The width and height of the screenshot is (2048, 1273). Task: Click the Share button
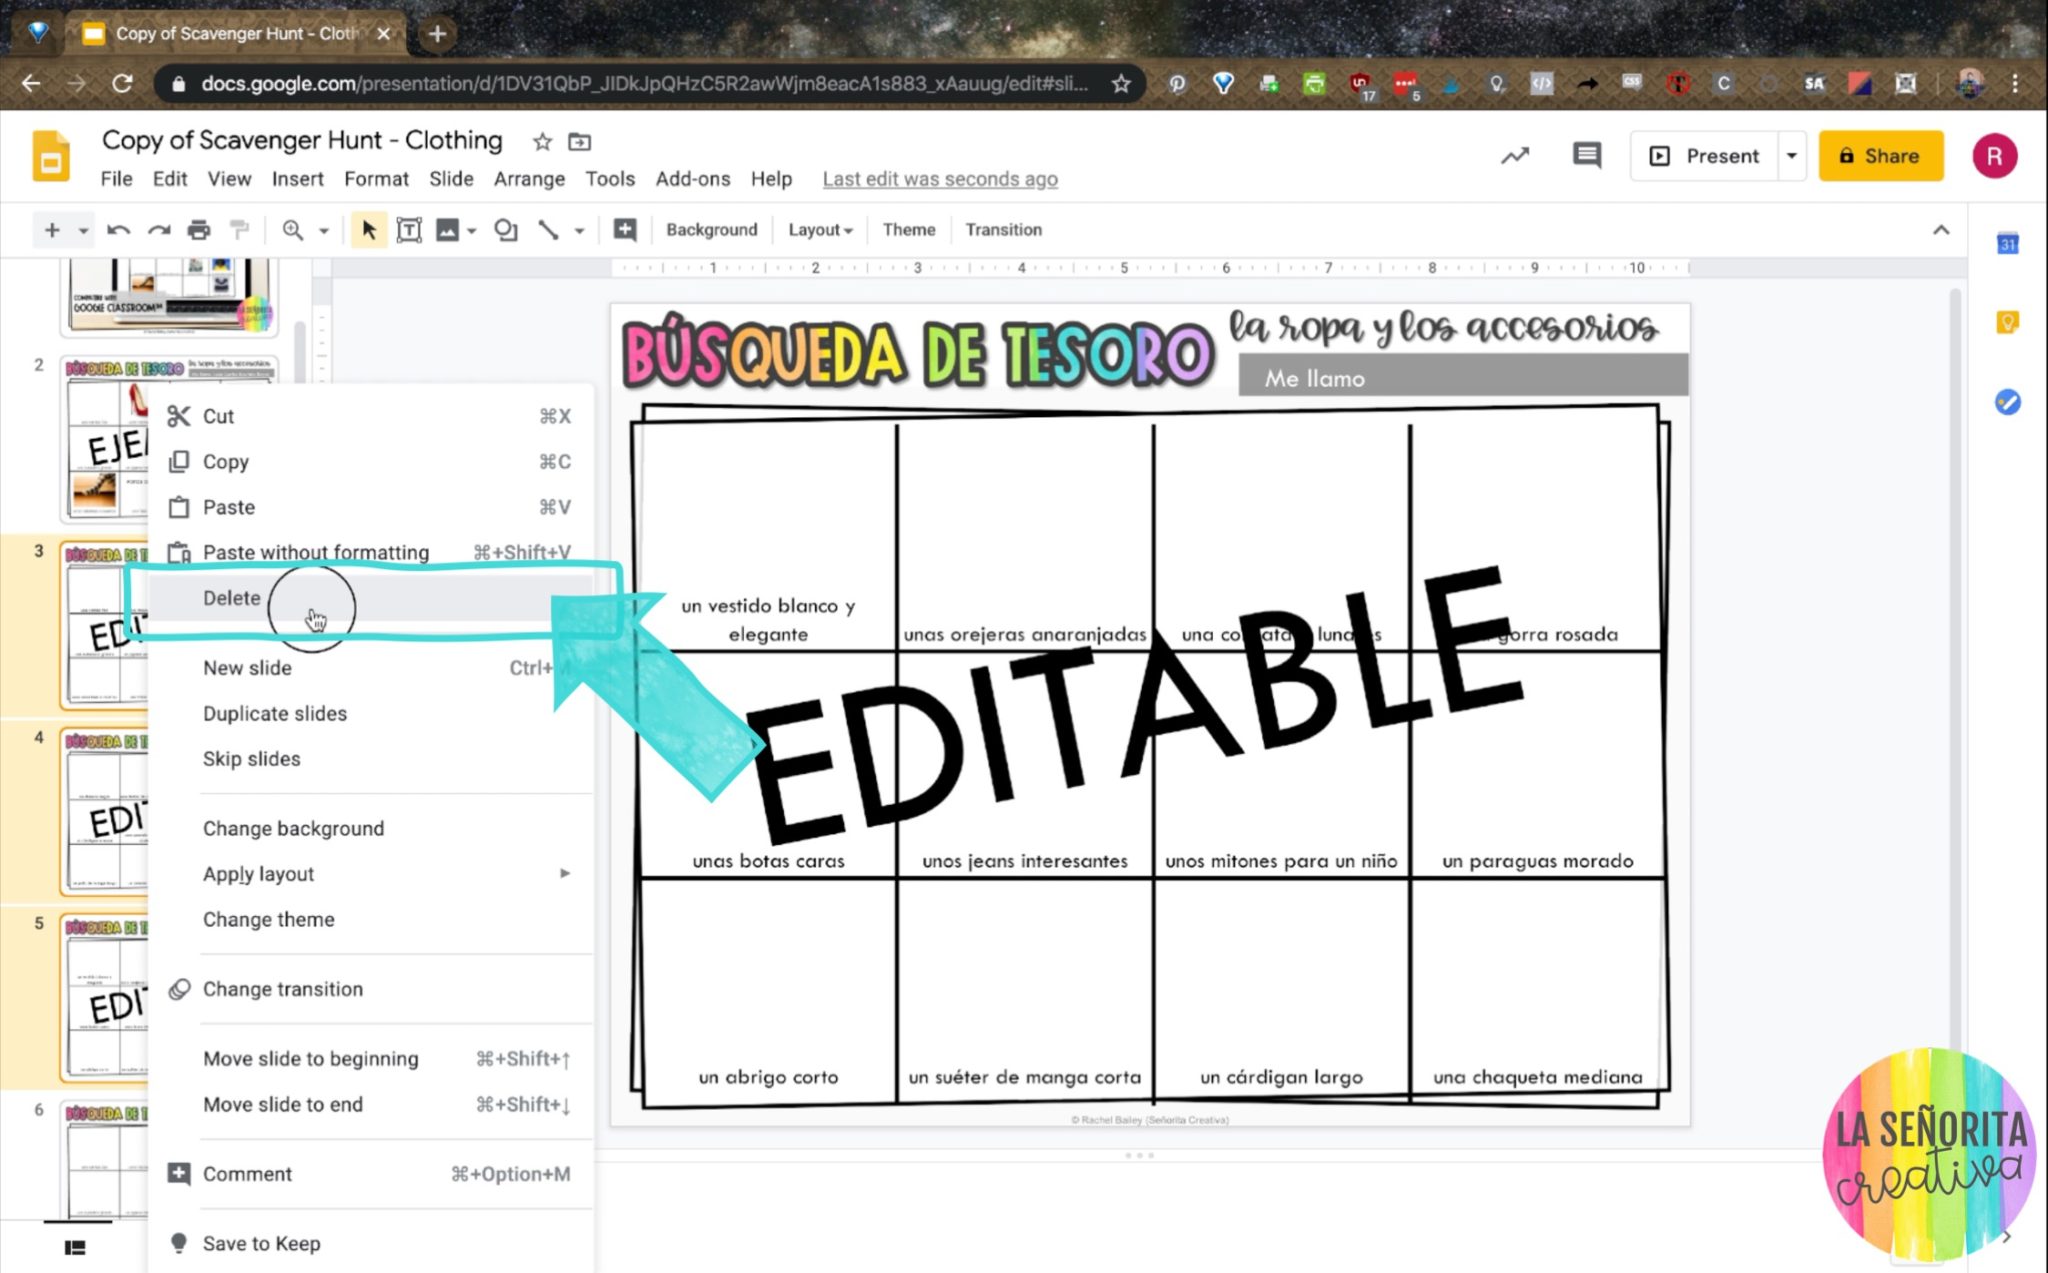1881,156
